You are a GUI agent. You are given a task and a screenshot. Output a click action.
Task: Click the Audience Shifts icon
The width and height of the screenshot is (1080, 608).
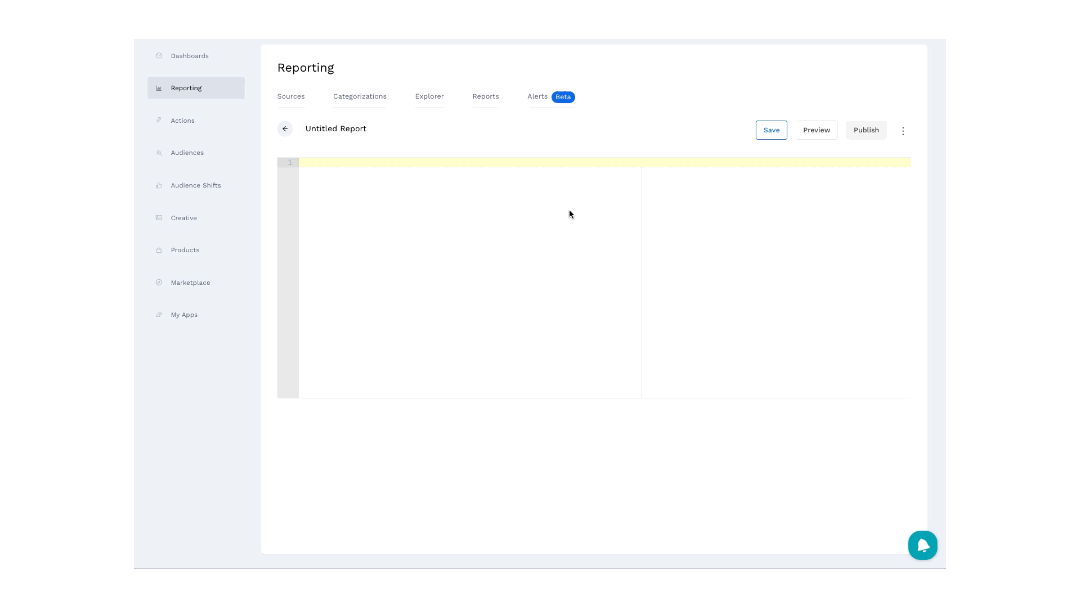[x=158, y=185]
